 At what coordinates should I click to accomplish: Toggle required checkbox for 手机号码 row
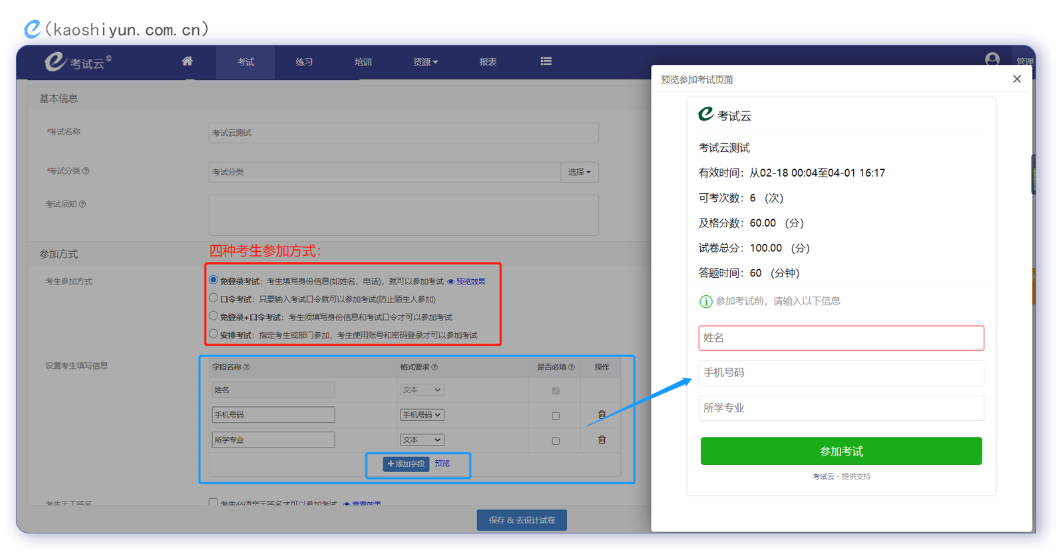[x=556, y=415]
